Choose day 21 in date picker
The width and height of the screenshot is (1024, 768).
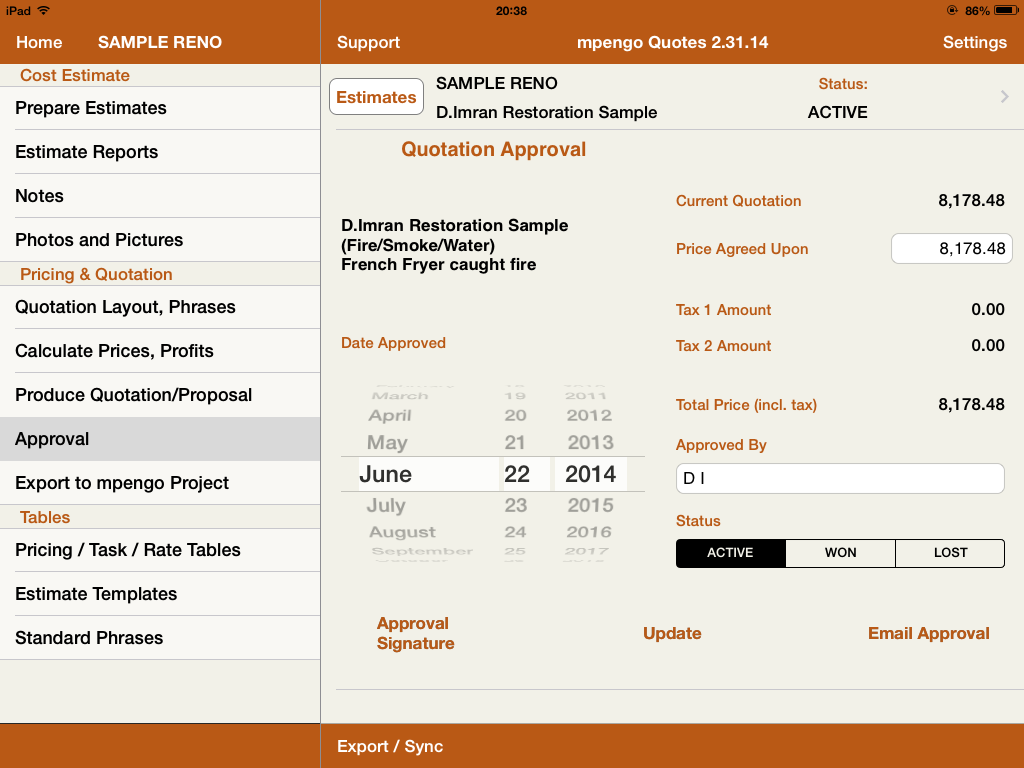click(515, 443)
